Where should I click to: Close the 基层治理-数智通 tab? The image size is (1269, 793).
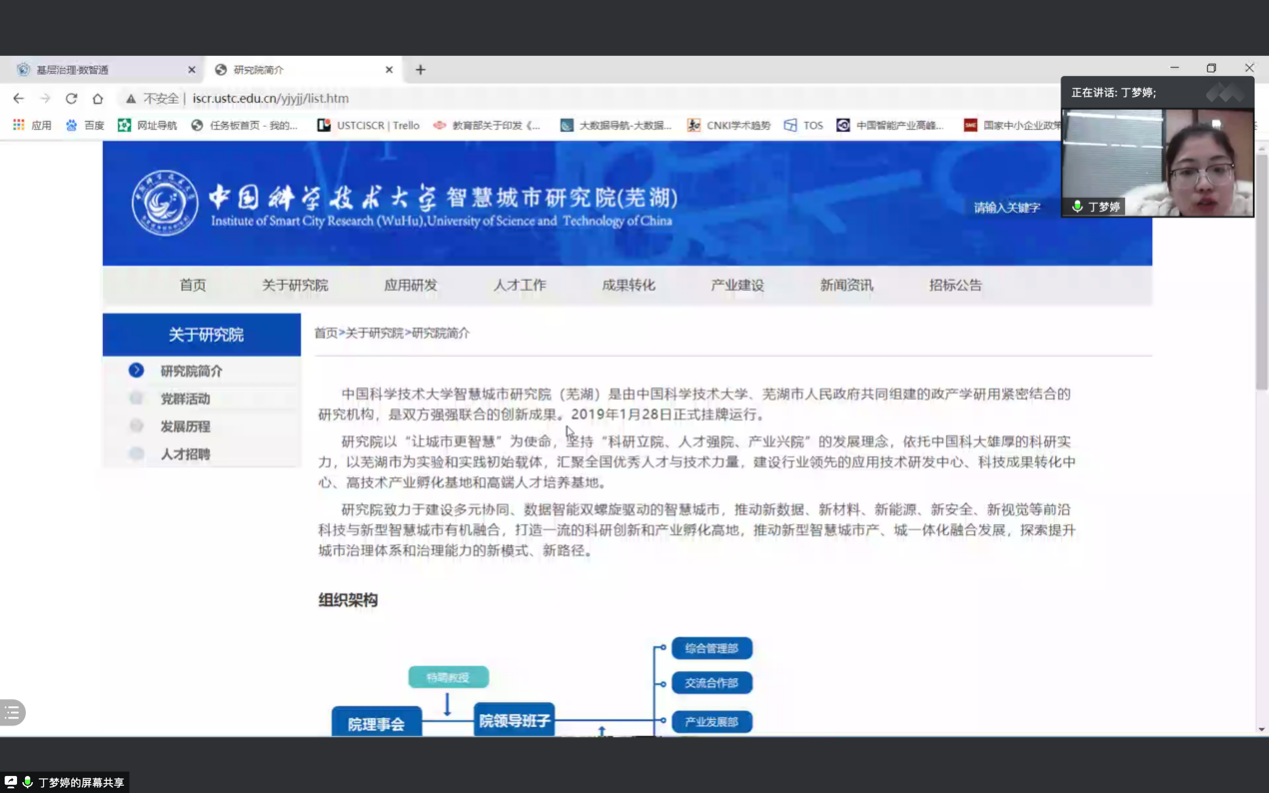point(191,70)
